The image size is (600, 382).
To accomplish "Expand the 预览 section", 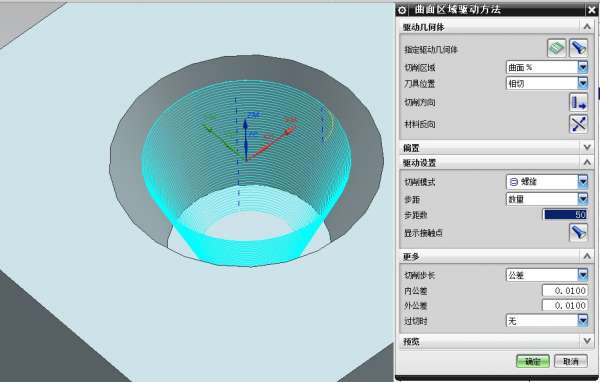I will (x=587, y=341).
